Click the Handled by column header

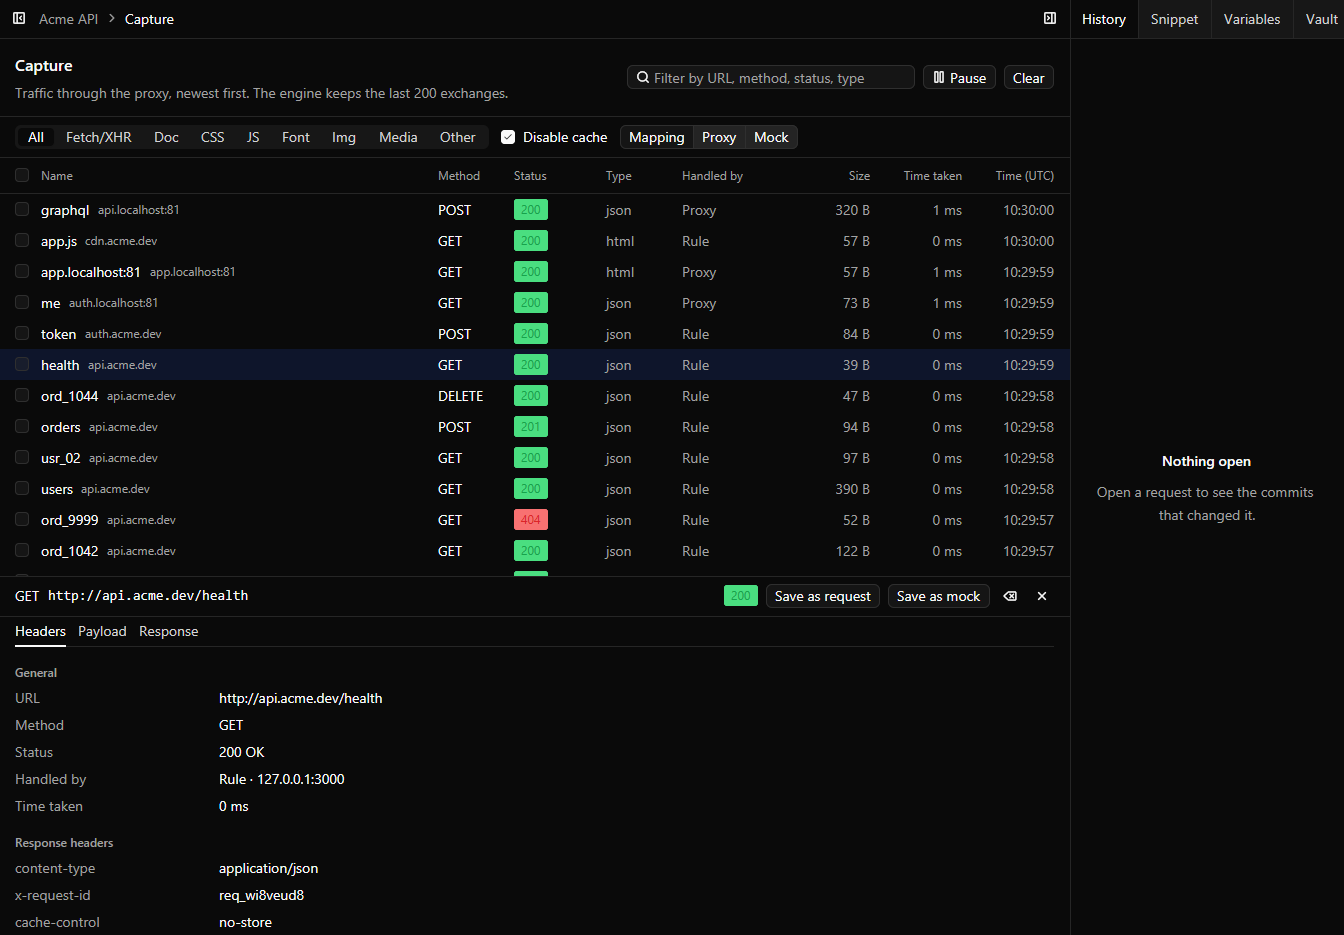[712, 176]
